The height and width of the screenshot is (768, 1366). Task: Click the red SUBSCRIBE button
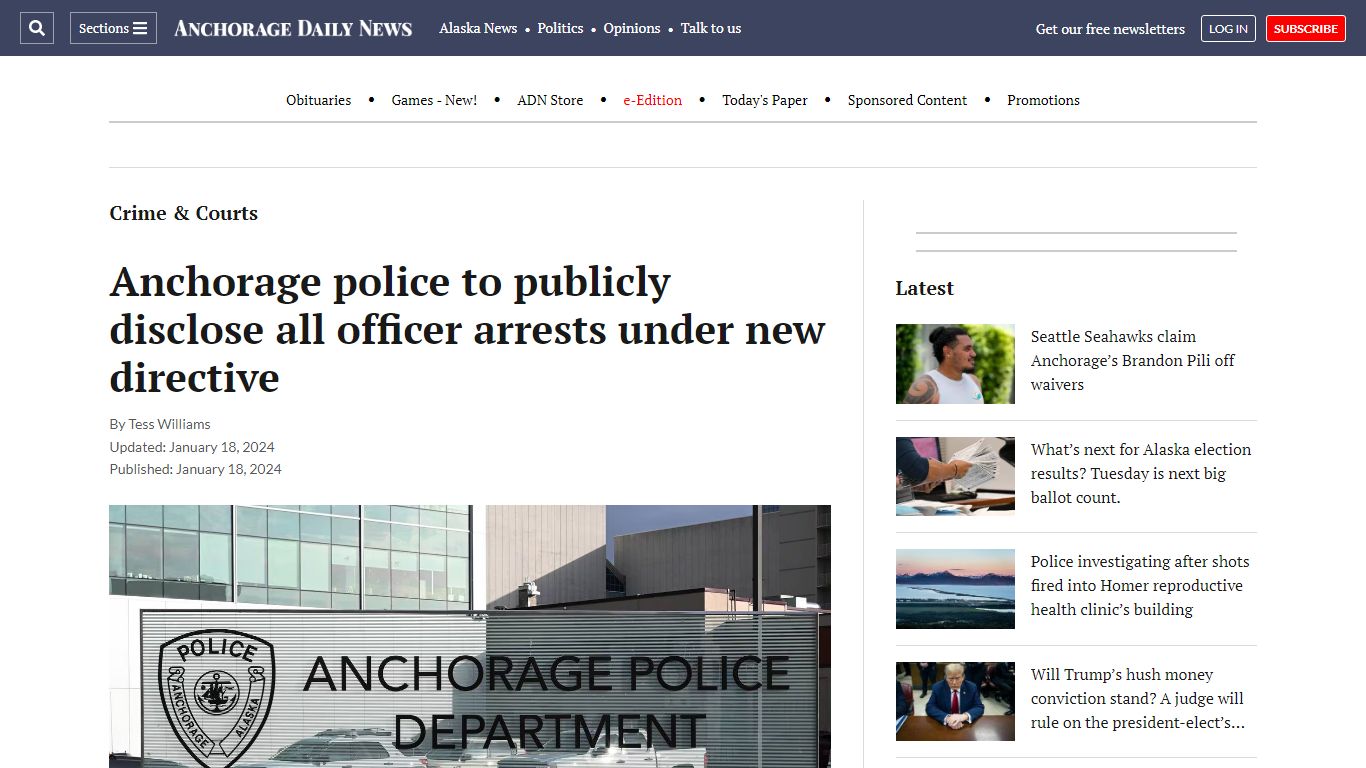pyautogui.click(x=1306, y=29)
